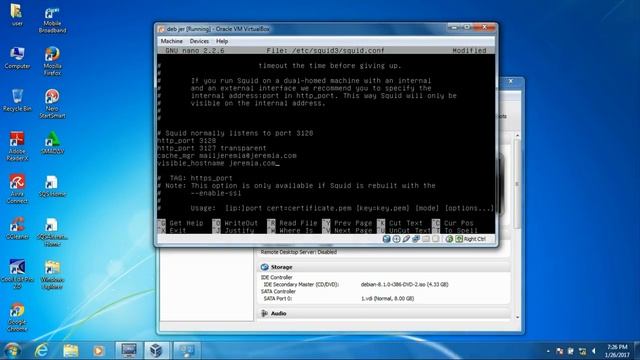
Task: Click the TAG: https_port comment line
Action: click(195, 178)
